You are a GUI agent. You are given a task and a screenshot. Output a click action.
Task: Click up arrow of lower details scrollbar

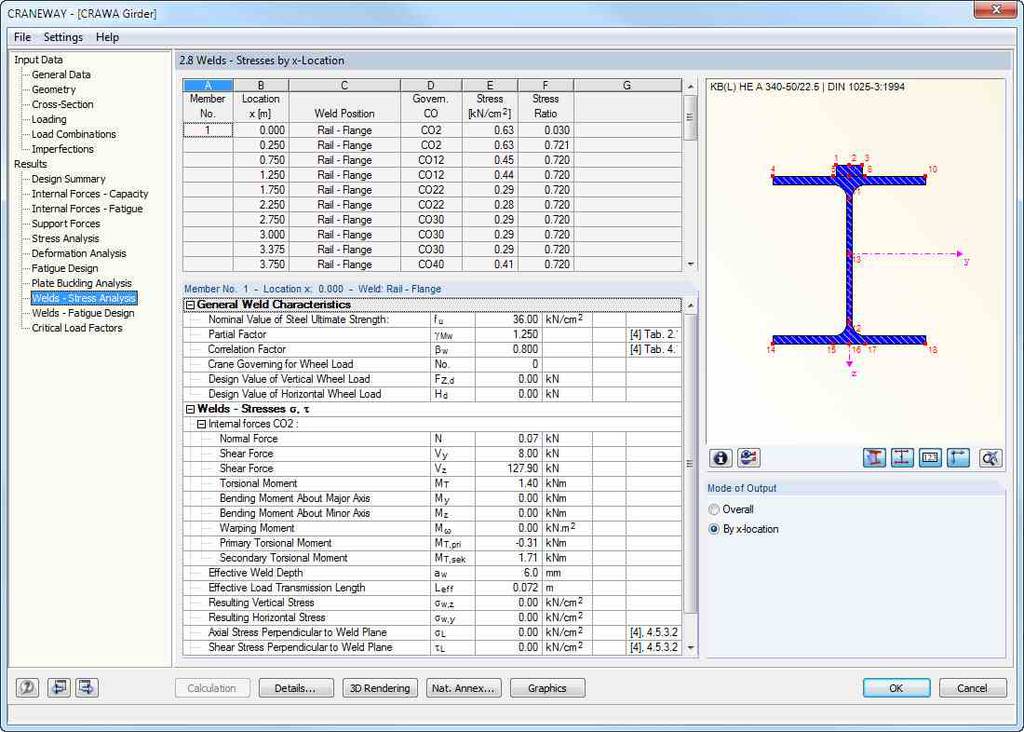690,306
